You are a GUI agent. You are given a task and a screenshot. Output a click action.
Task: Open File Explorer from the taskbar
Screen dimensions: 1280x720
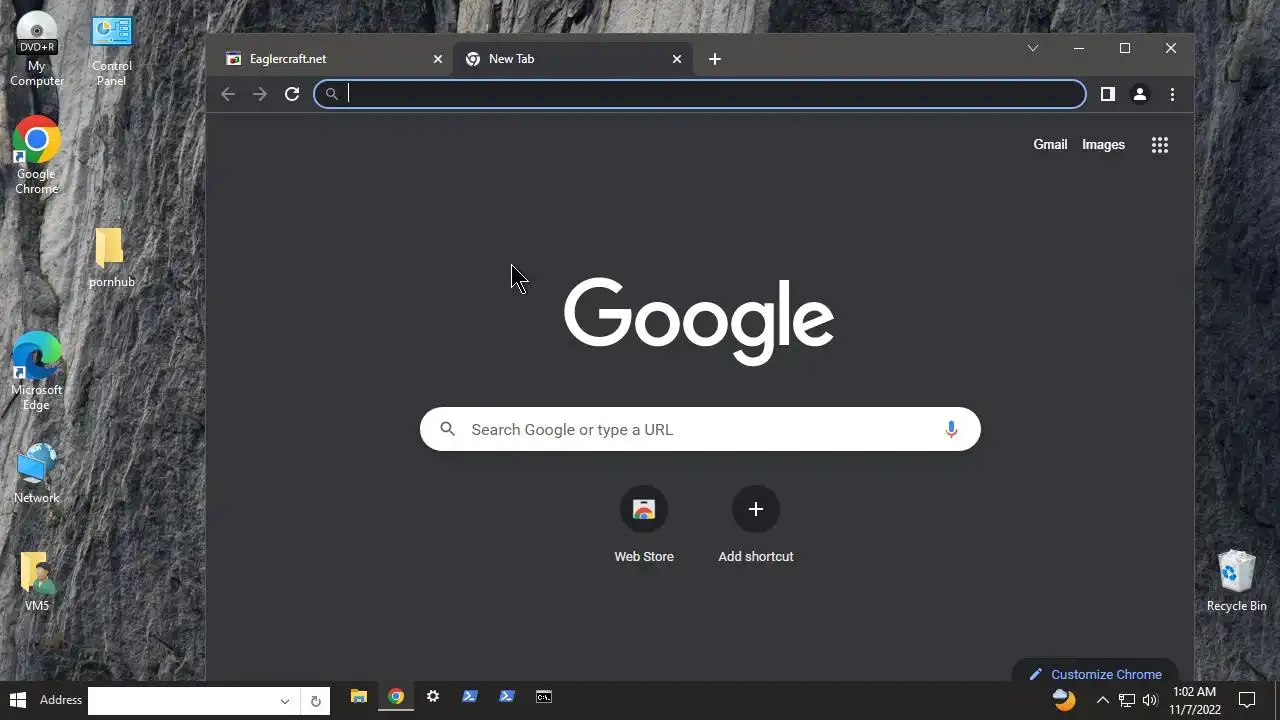358,697
